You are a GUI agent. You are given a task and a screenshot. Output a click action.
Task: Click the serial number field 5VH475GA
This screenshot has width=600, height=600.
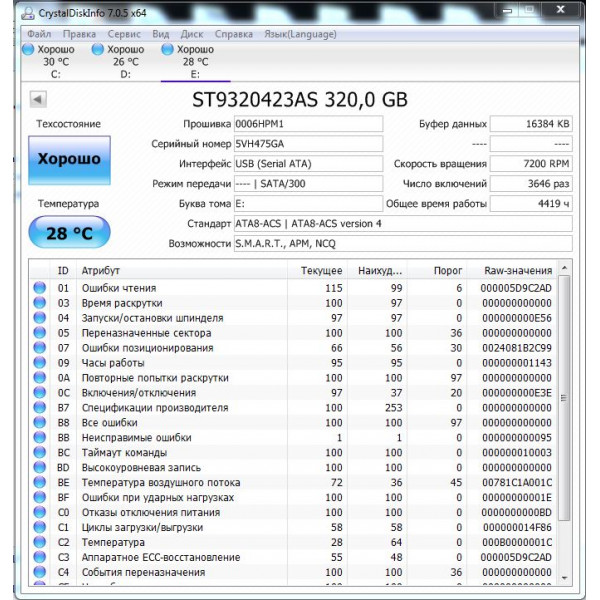pos(308,144)
